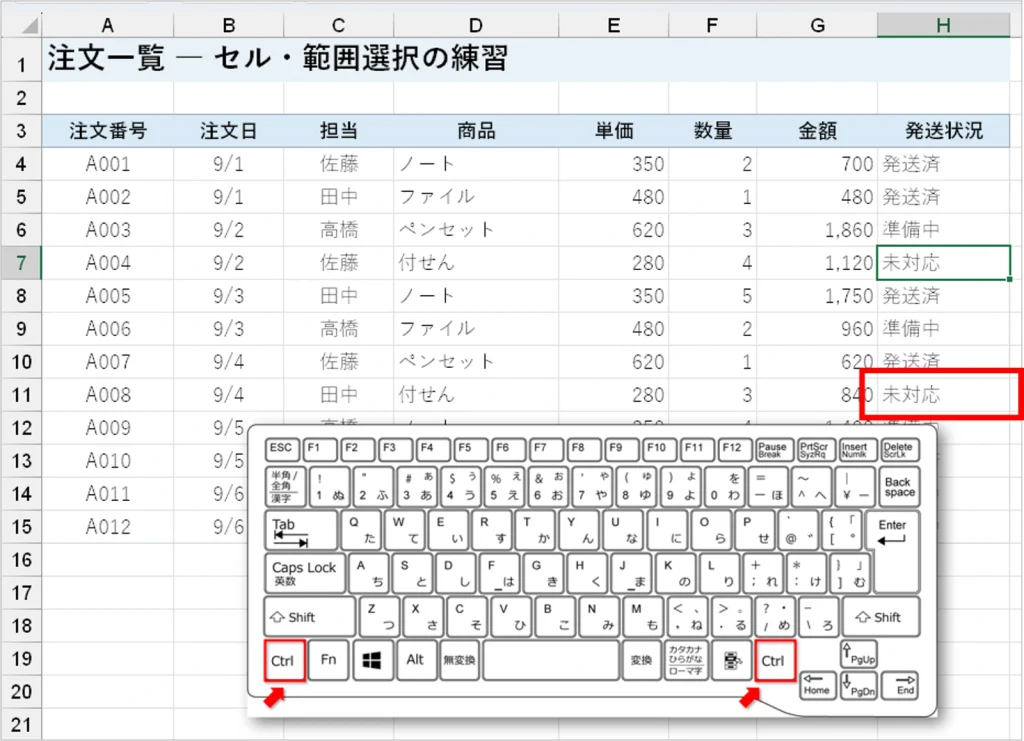1024x741 pixels.
Task: Click the 担当 cell 田中 in row 5
Action: coord(338,197)
